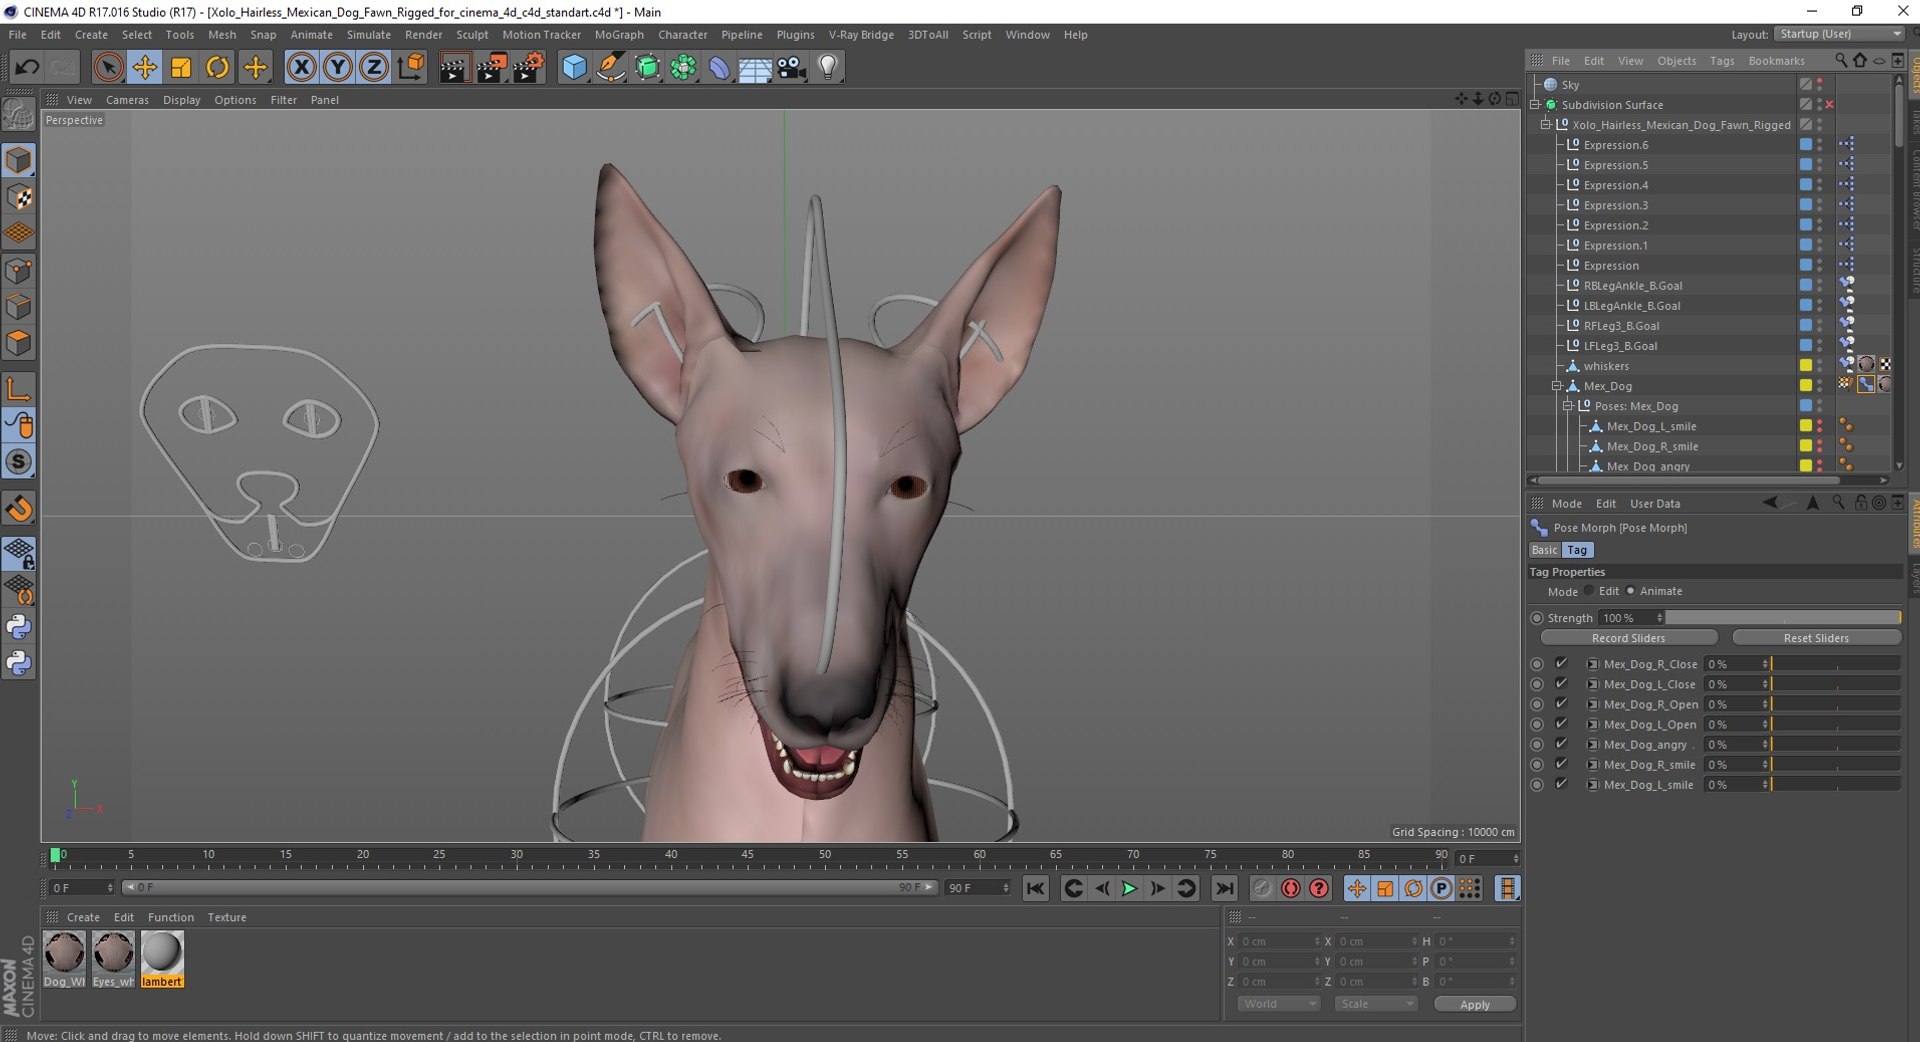Open the Simulate menu
This screenshot has width=1920, height=1042.
[368, 34]
